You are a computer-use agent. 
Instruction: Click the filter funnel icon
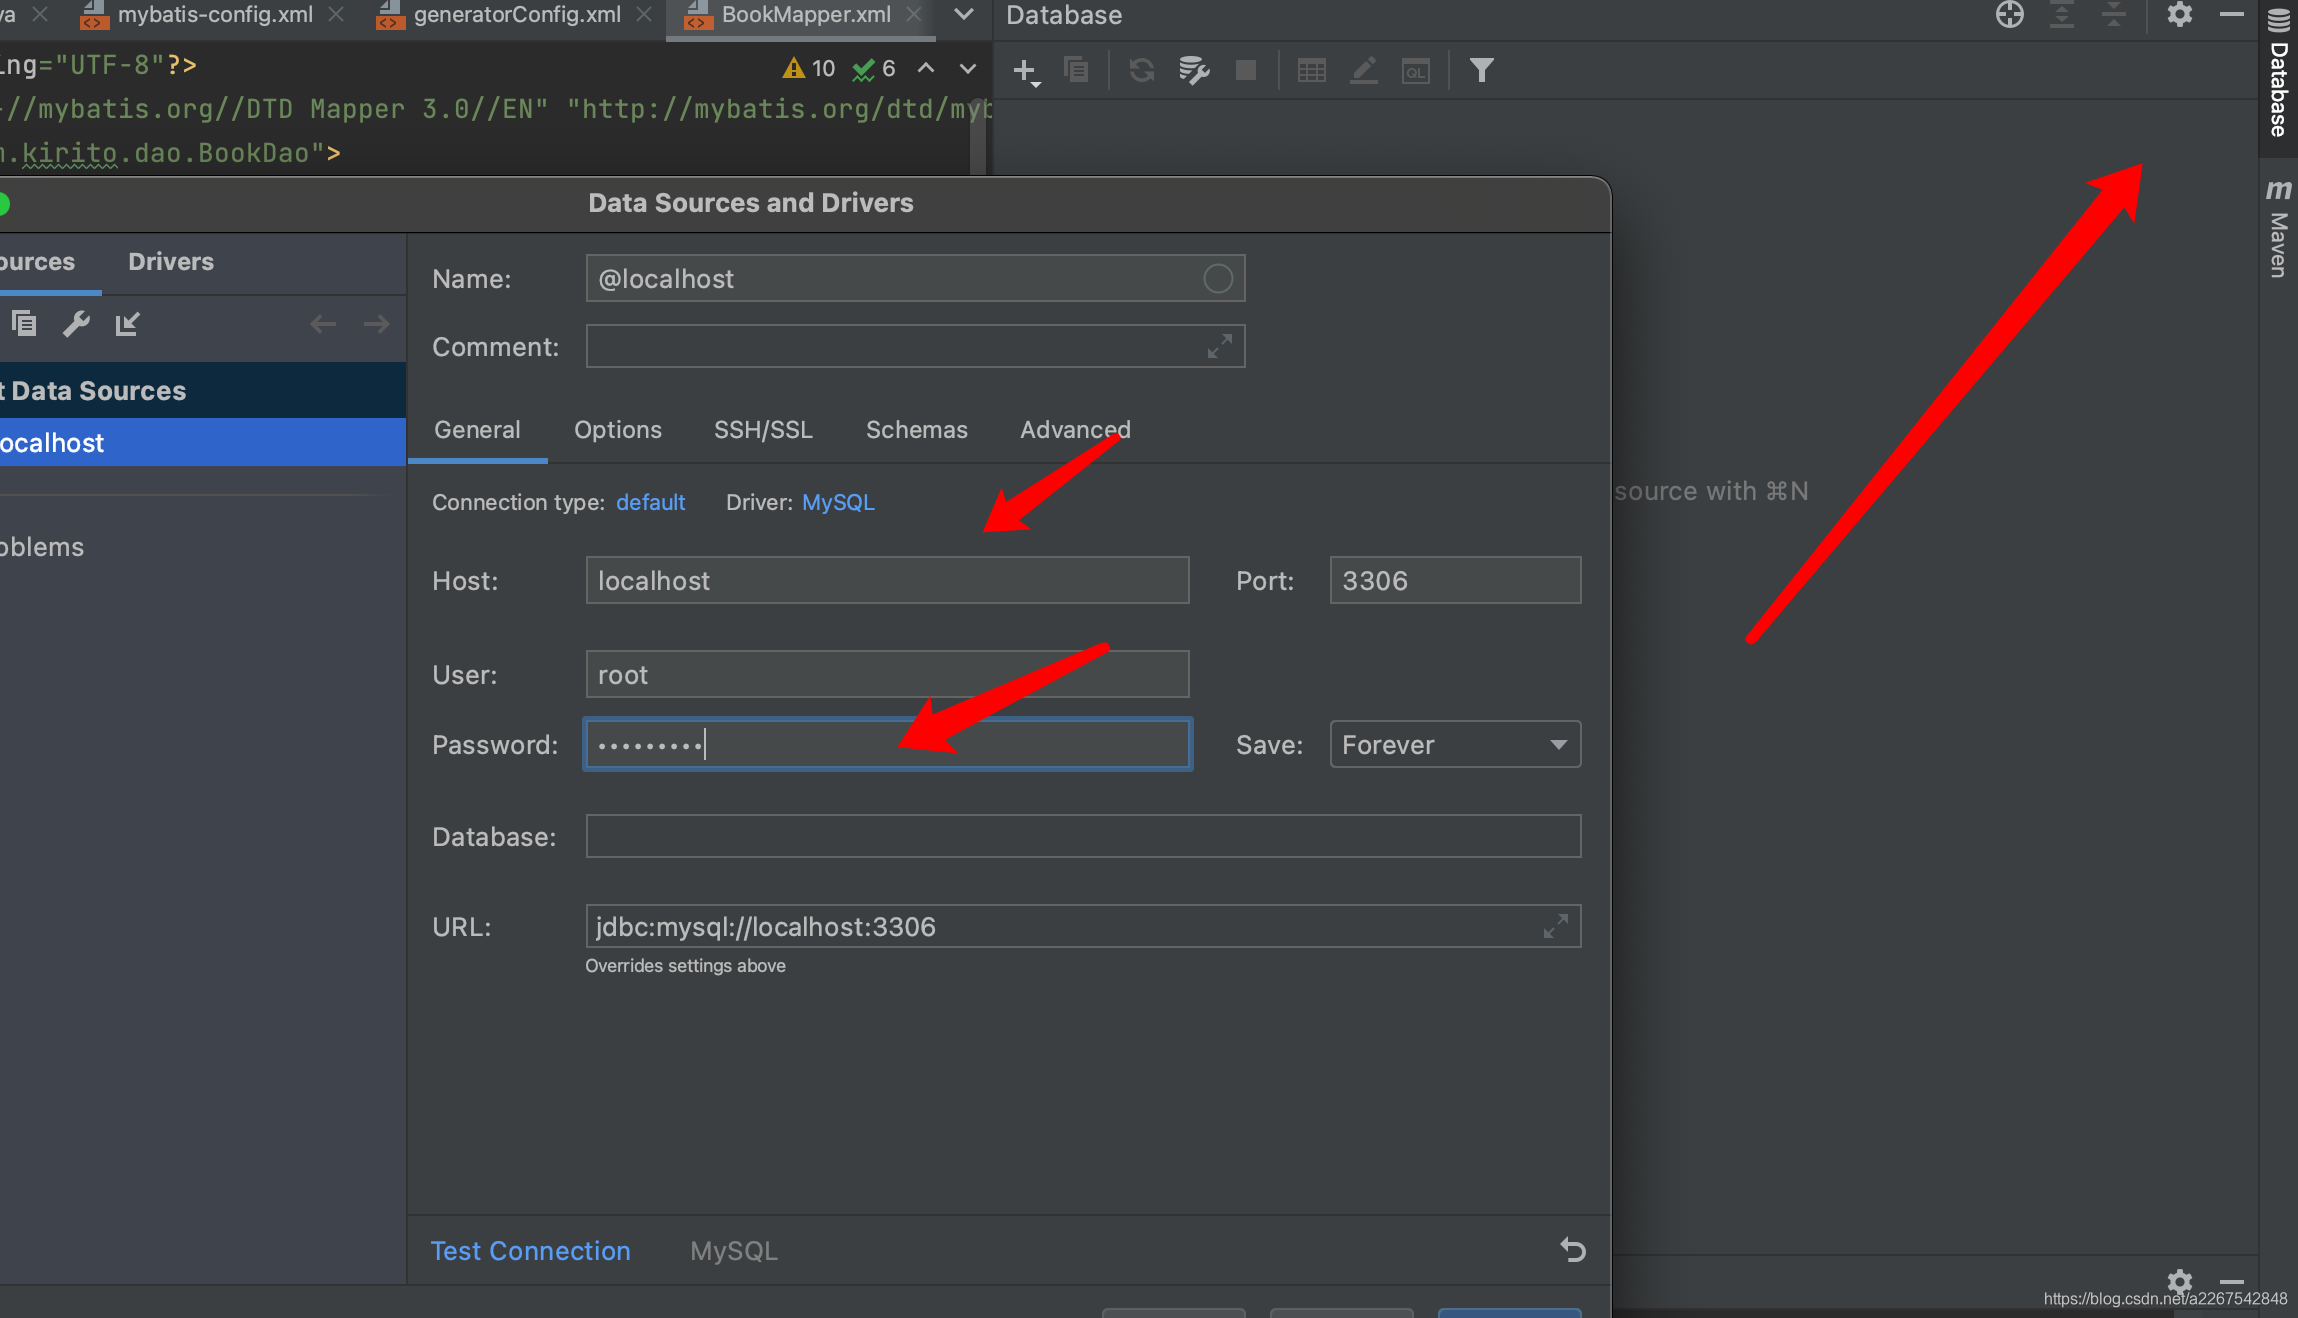click(x=1481, y=70)
